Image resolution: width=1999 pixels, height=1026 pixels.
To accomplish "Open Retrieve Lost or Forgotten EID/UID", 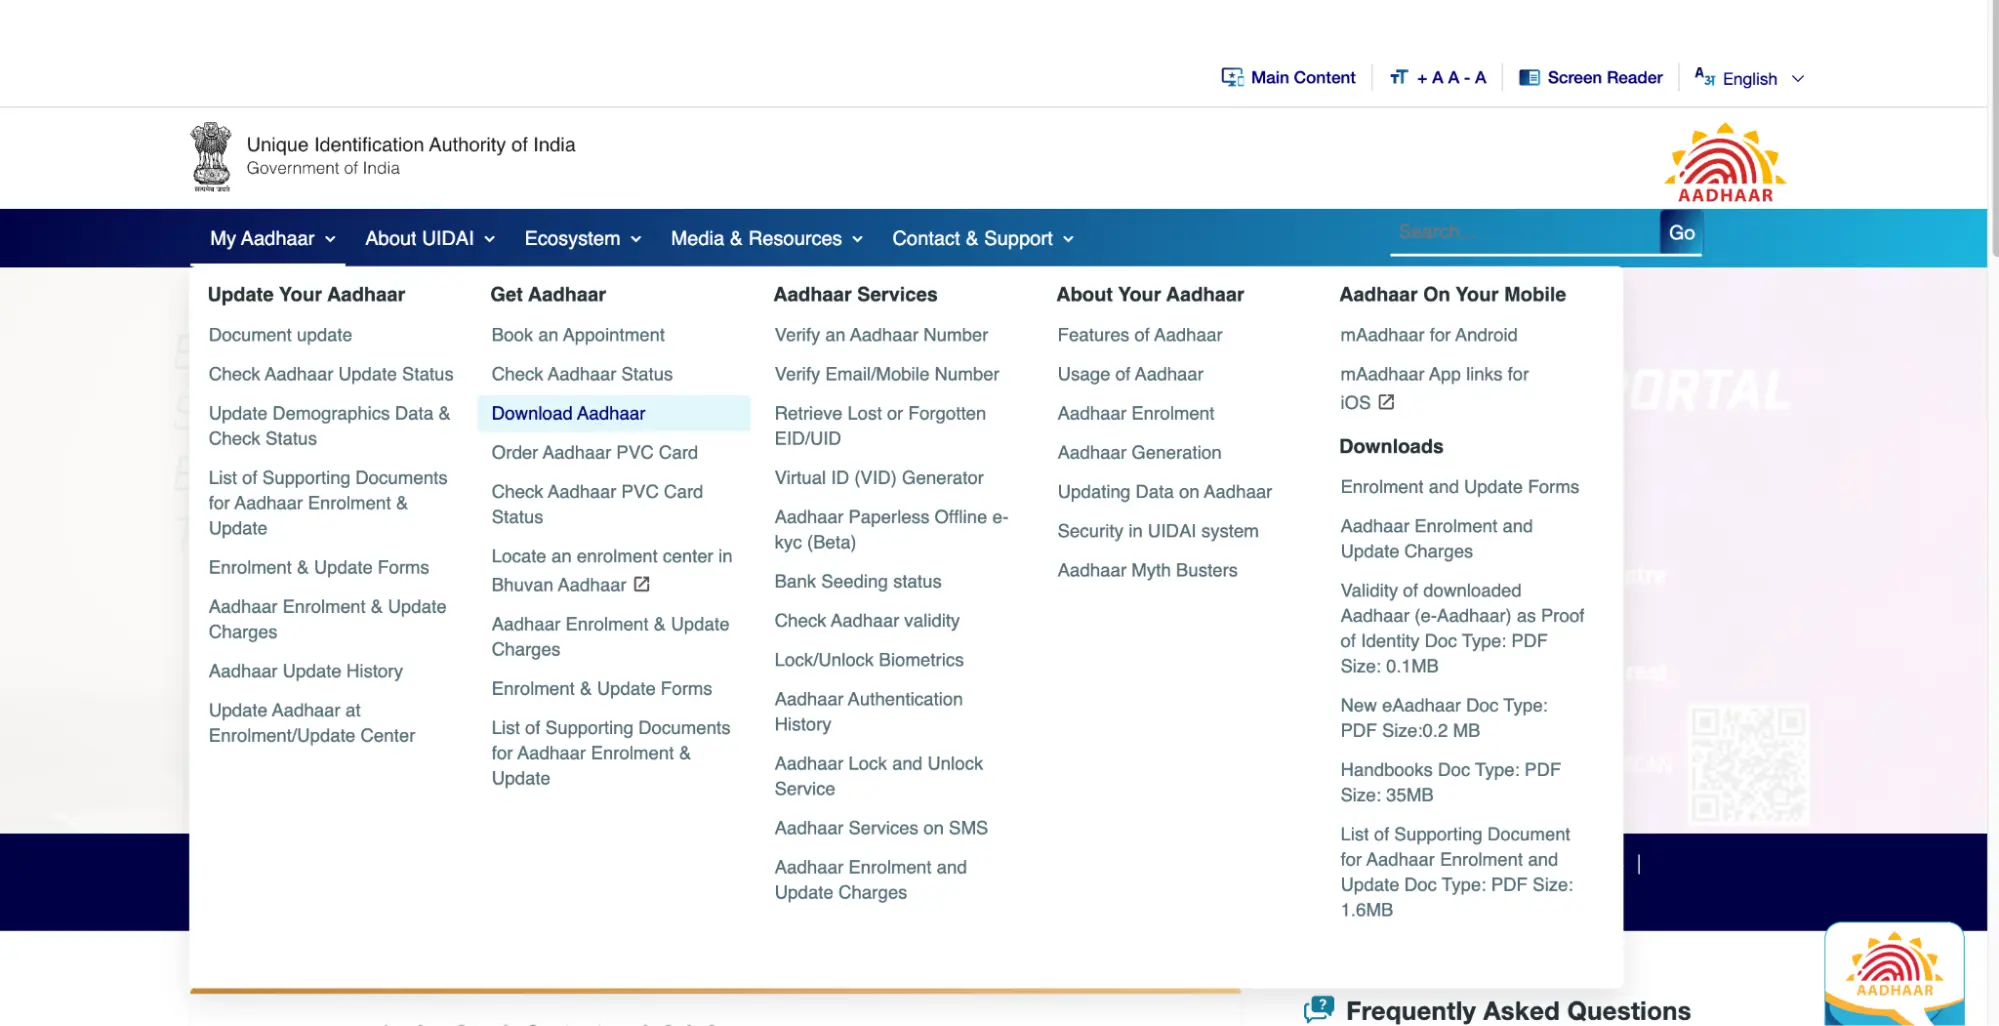I will [880, 426].
